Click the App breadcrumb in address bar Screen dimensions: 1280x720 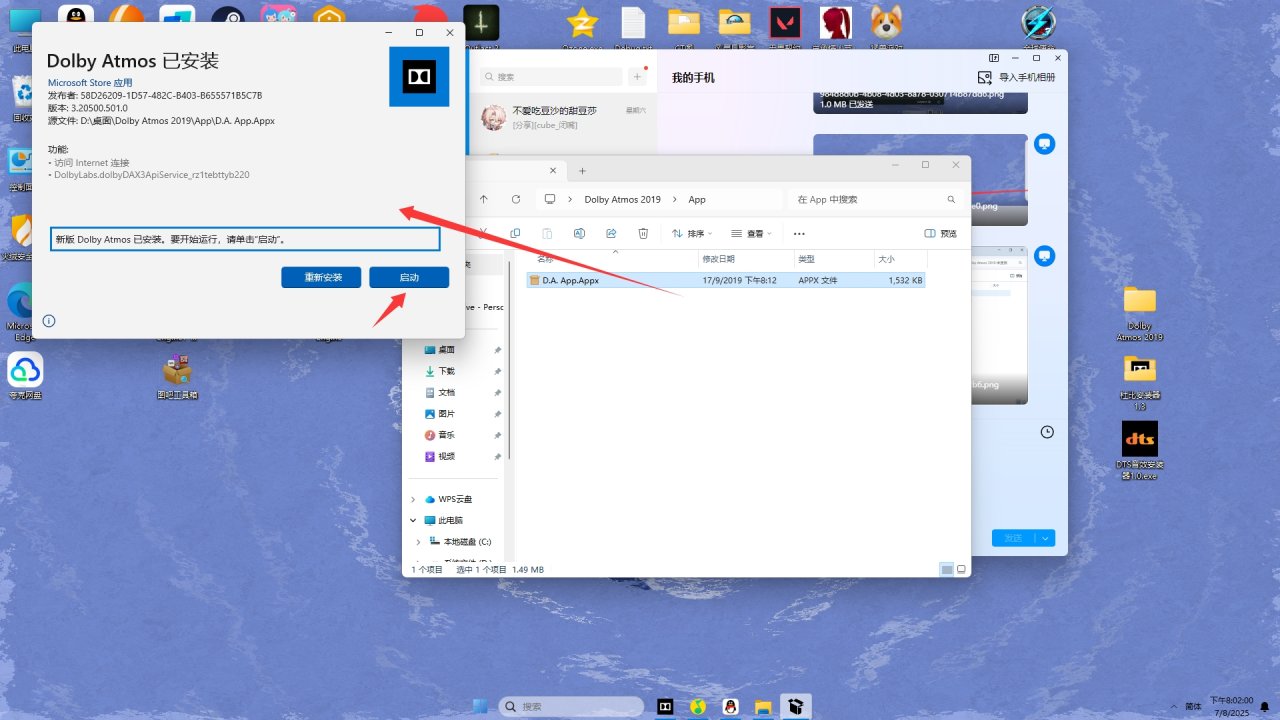pyautogui.click(x=697, y=199)
